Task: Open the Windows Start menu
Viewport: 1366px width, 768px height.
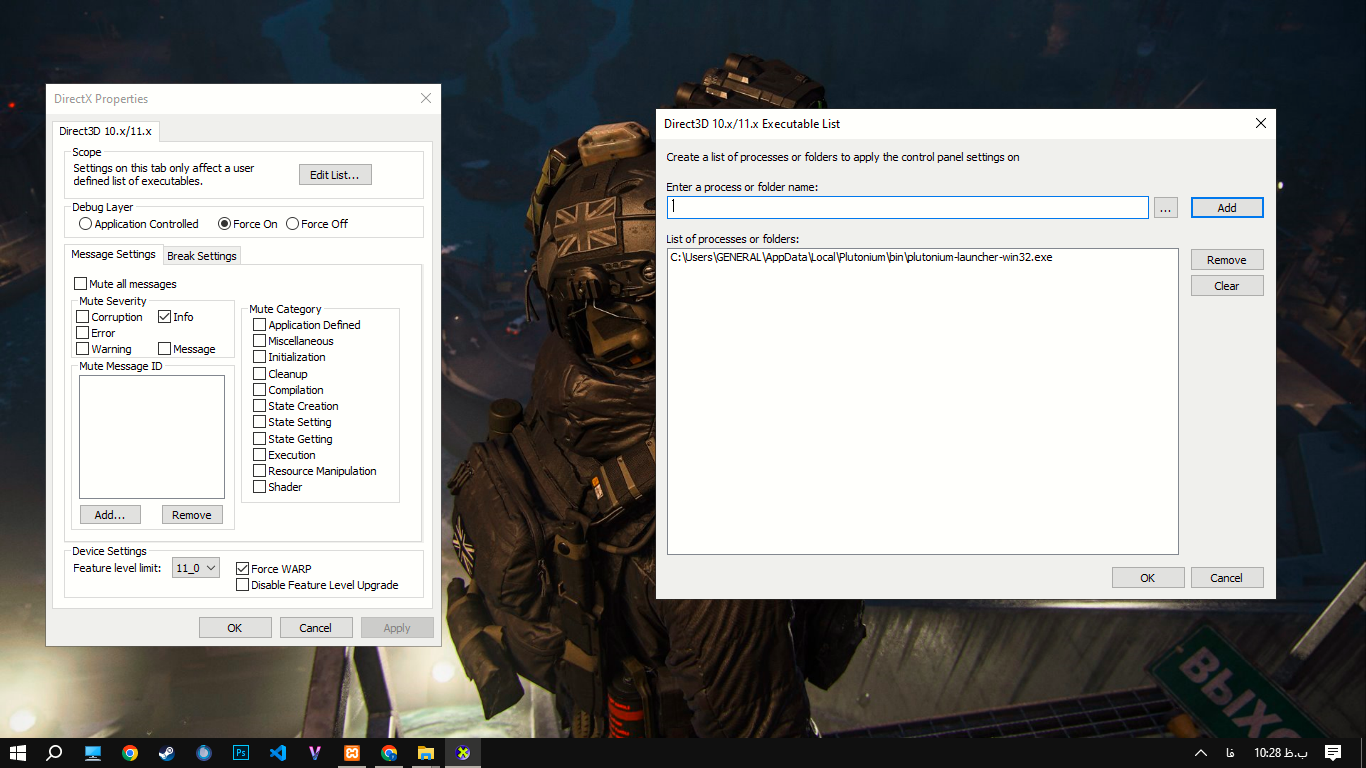Action: tap(18, 753)
